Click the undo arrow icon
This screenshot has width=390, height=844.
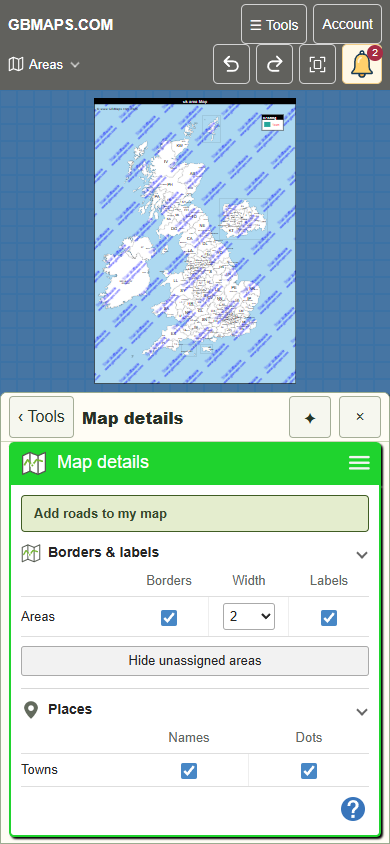(231, 65)
